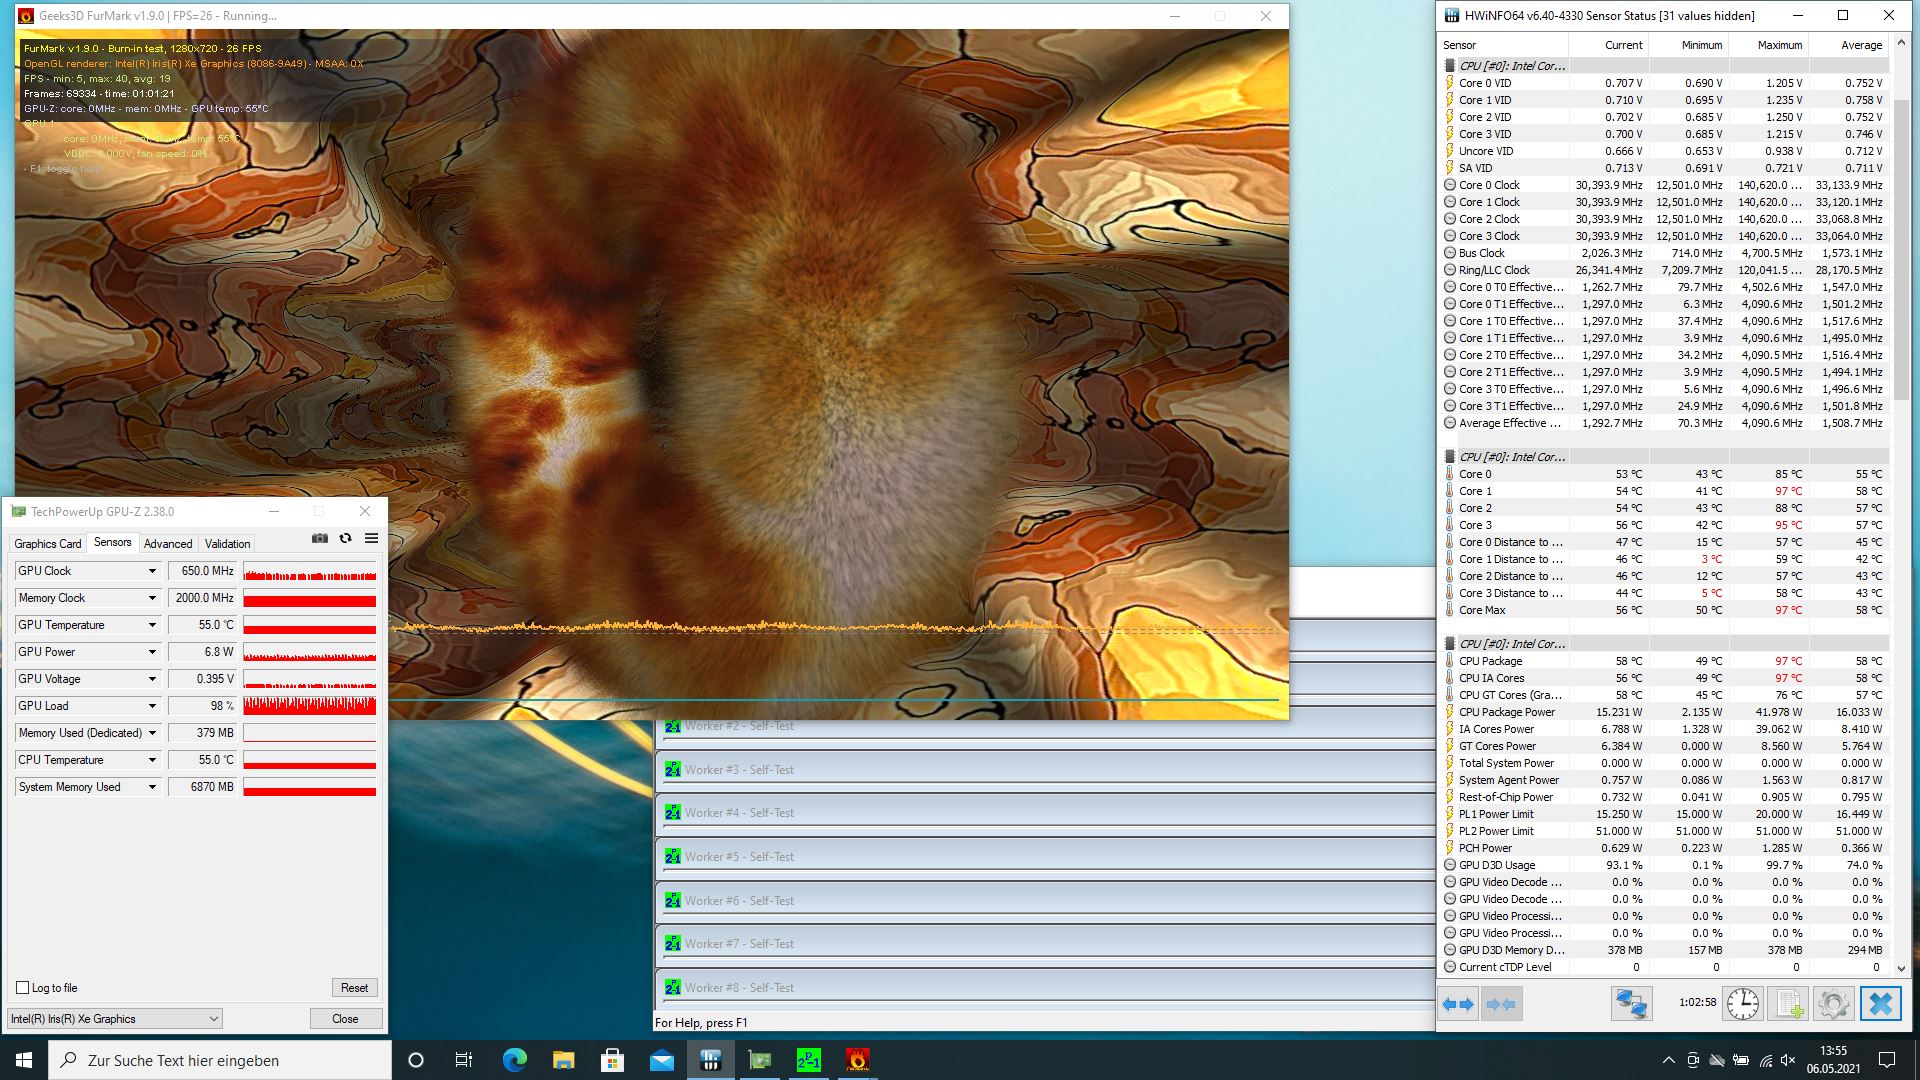Enable the Log to file checkbox
This screenshot has height=1080, width=1920.
click(23, 988)
